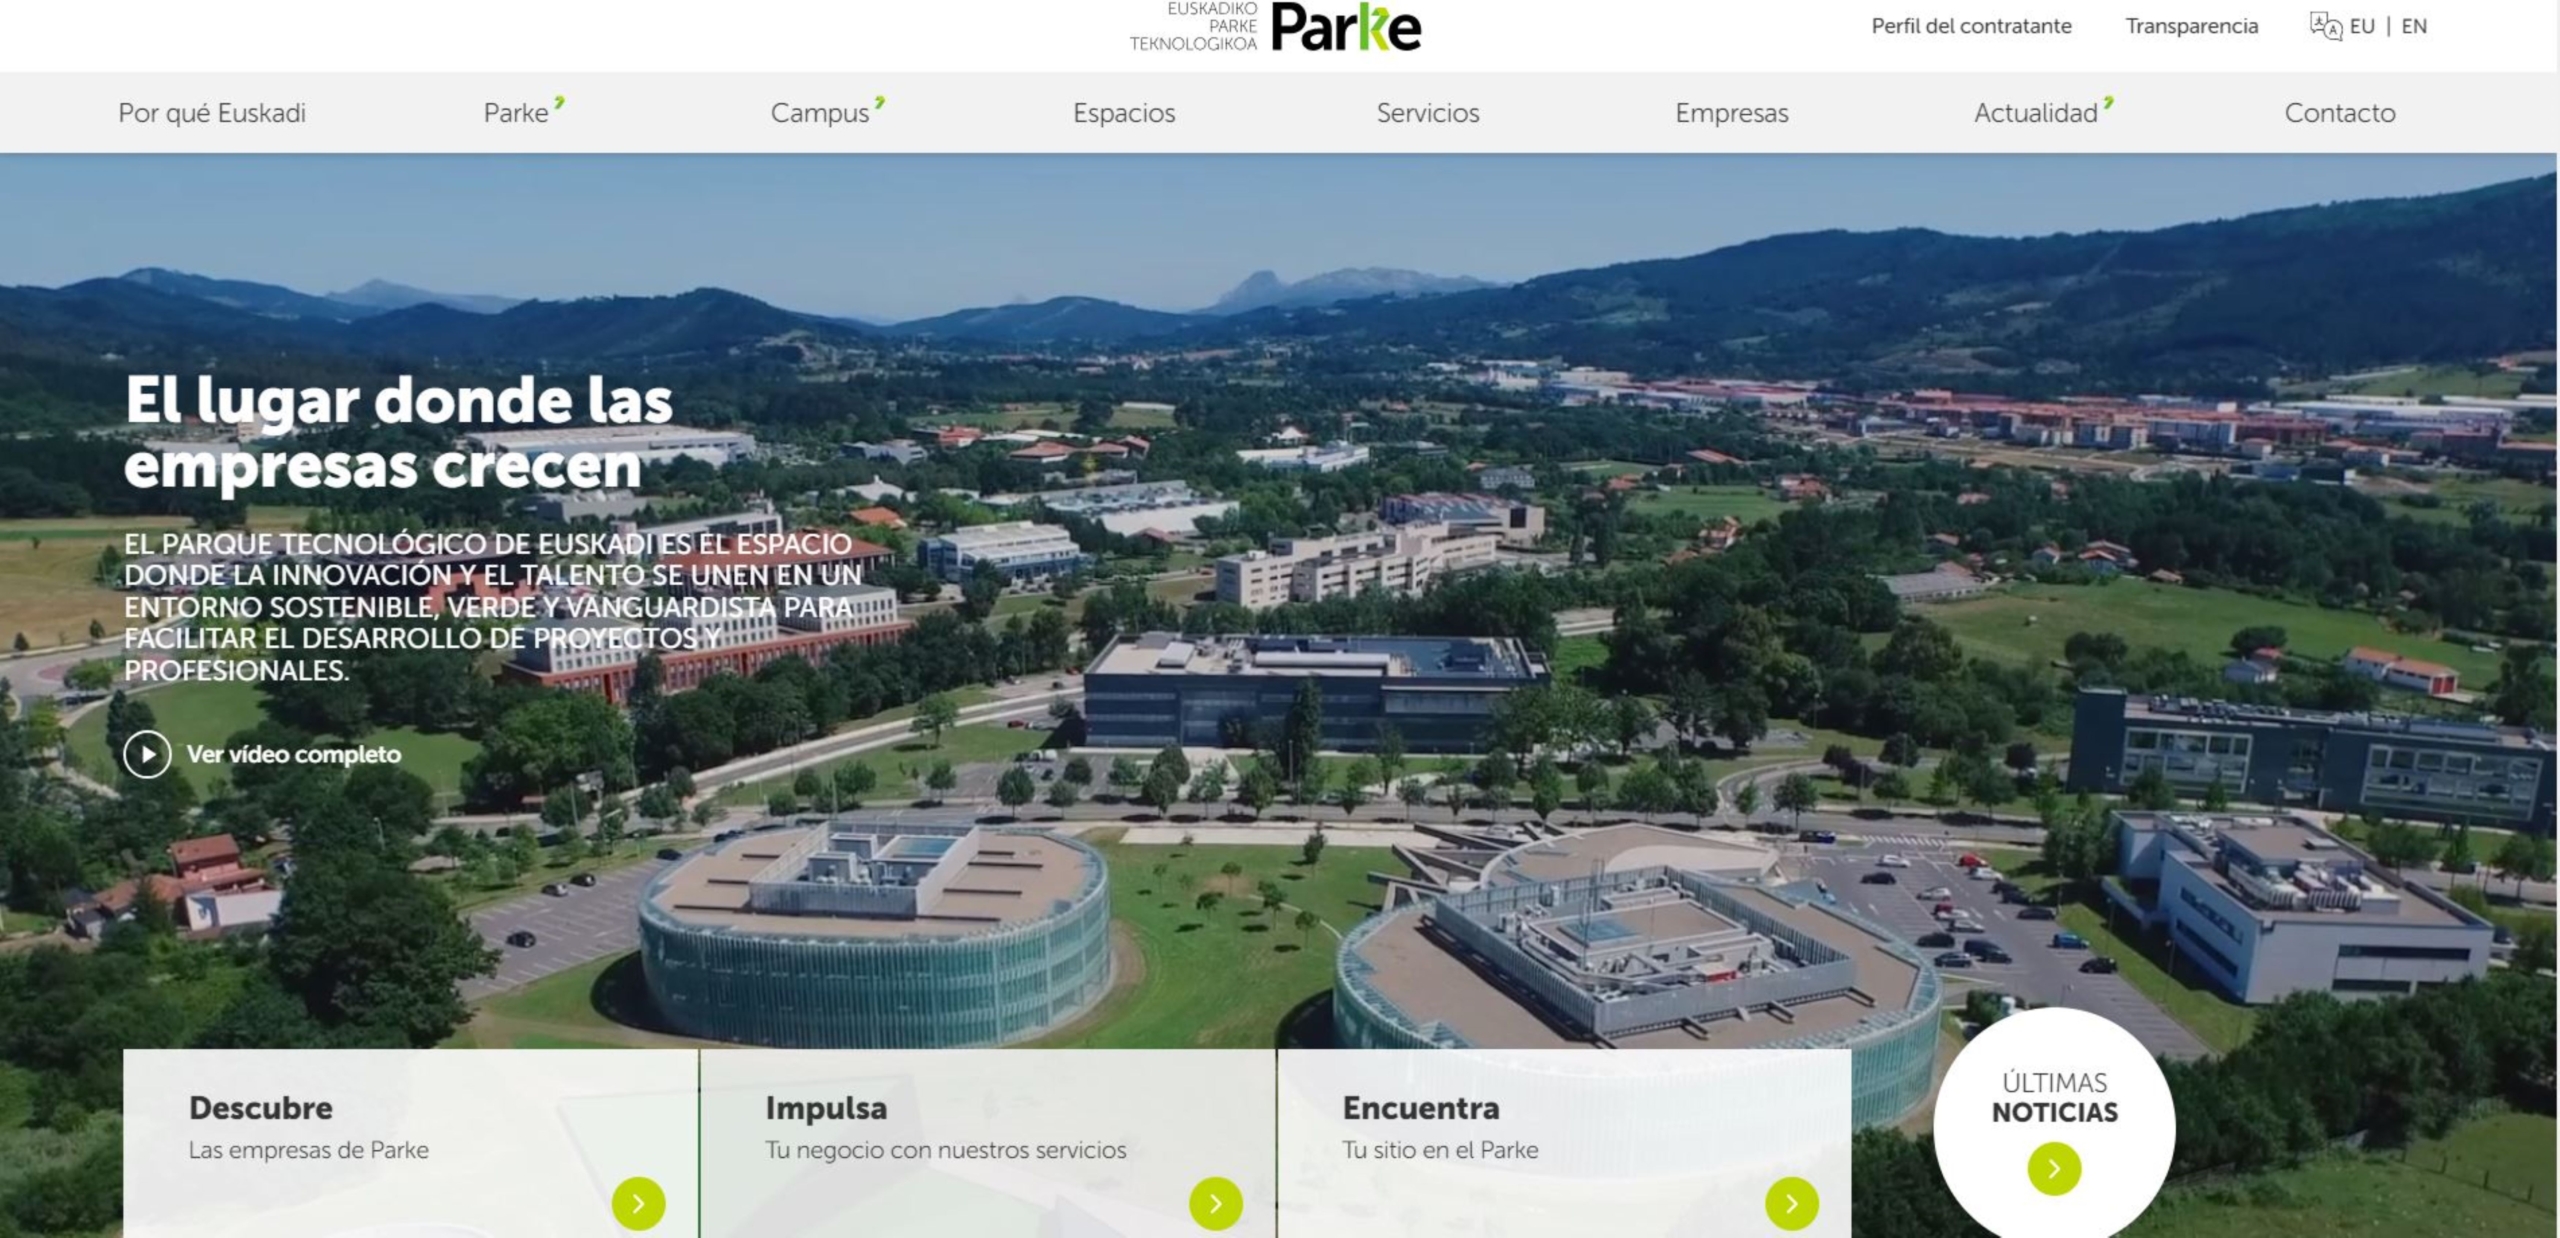Click Euskadiko Parke Teknologikoa logo text
Screen dimensions: 2560x1238
pos(1193,26)
